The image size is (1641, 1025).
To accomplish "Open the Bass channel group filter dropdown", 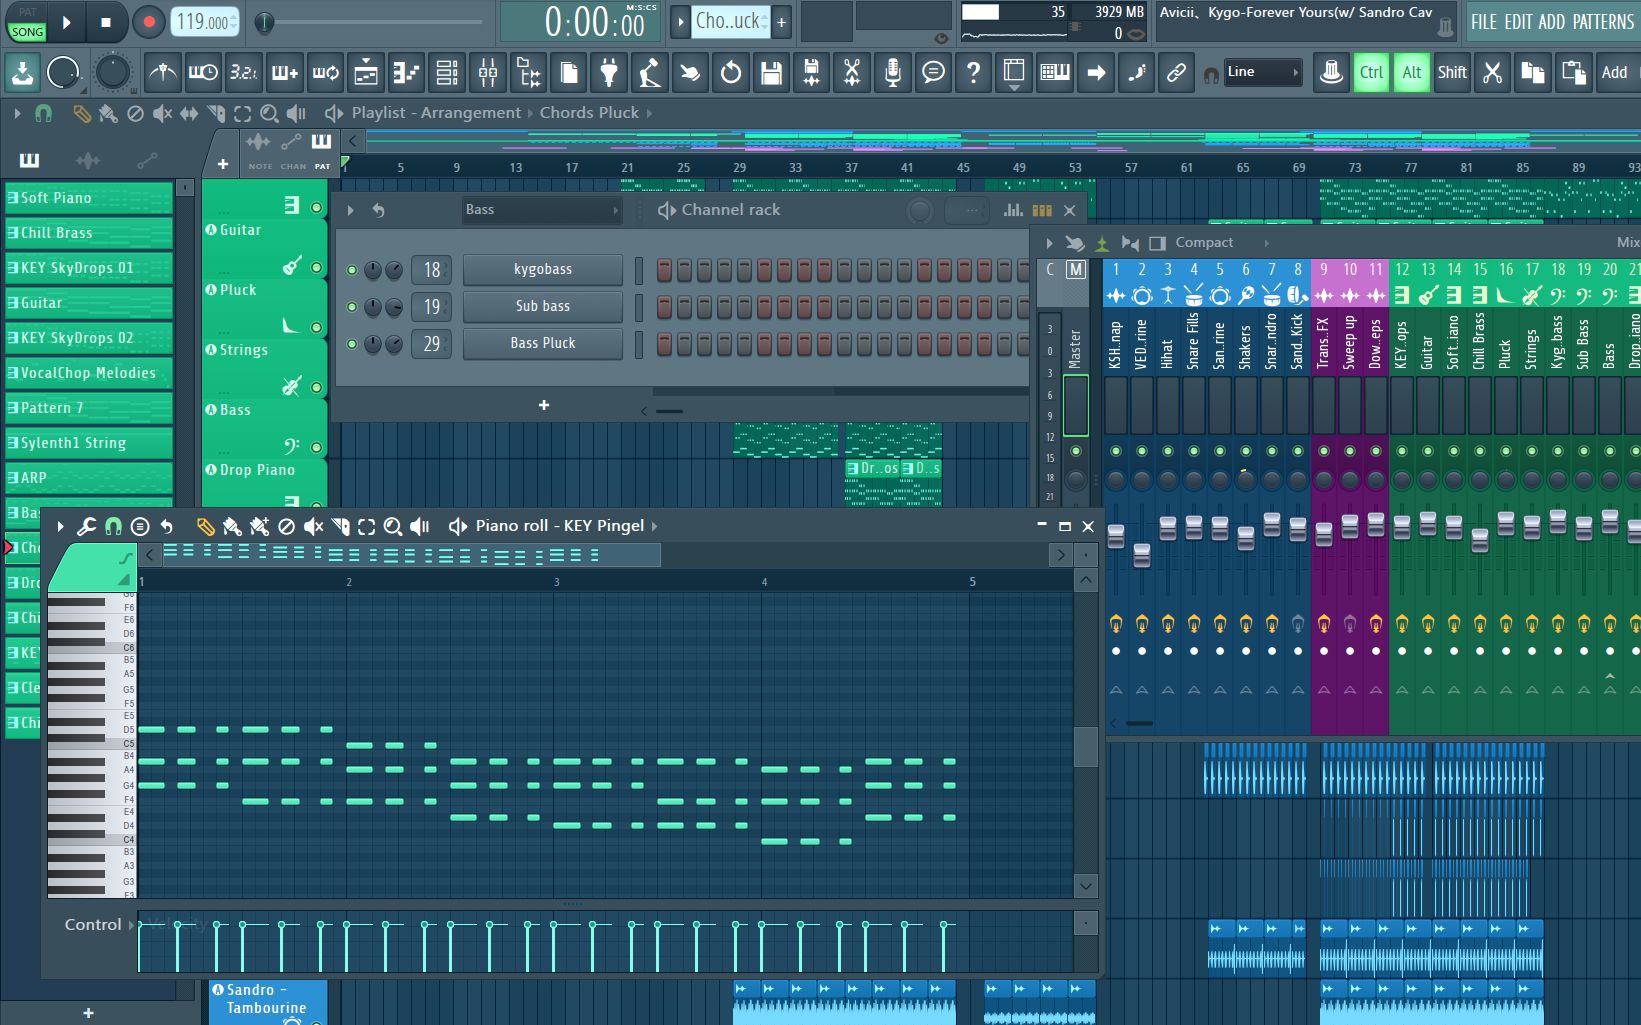I will [x=540, y=210].
